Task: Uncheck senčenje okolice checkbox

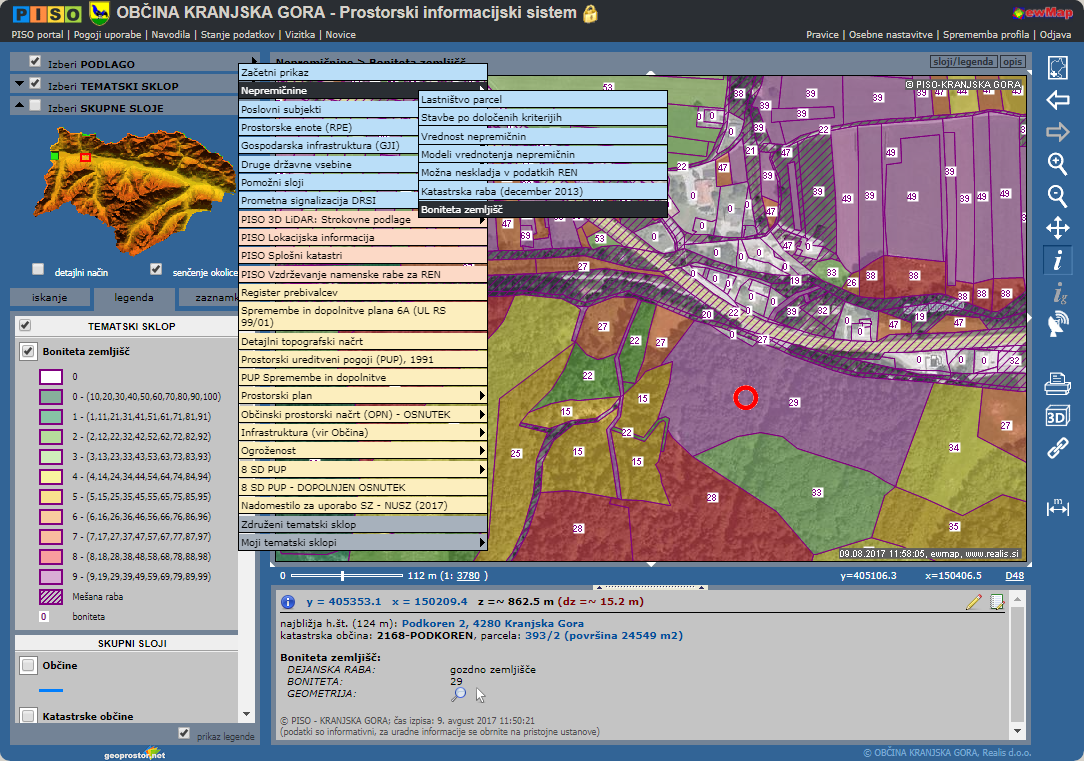Action: [156, 269]
